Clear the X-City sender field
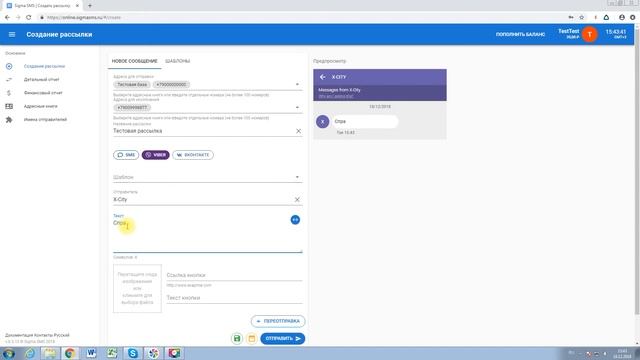This screenshot has width=640, height=360. (x=297, y=200)
